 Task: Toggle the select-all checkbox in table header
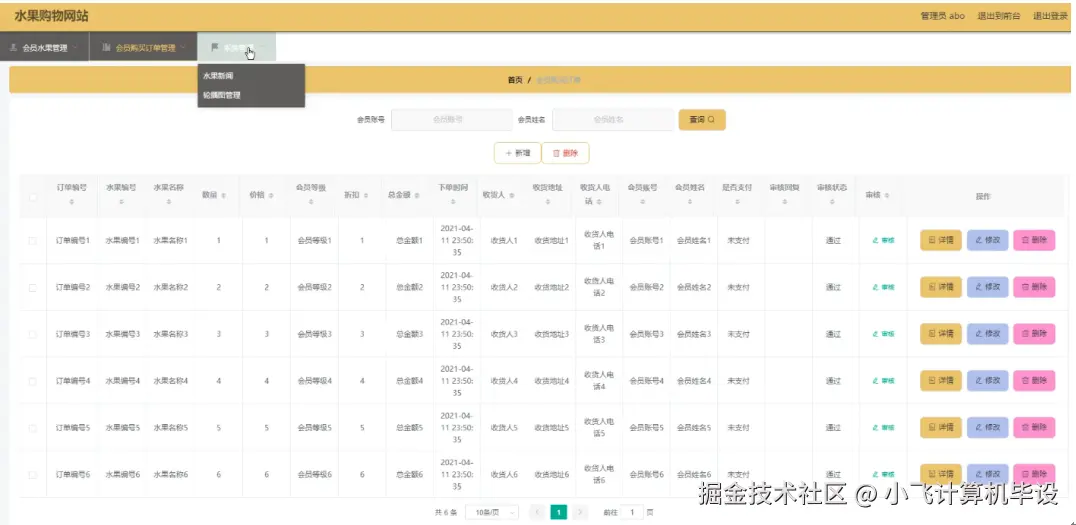(32, 197)
